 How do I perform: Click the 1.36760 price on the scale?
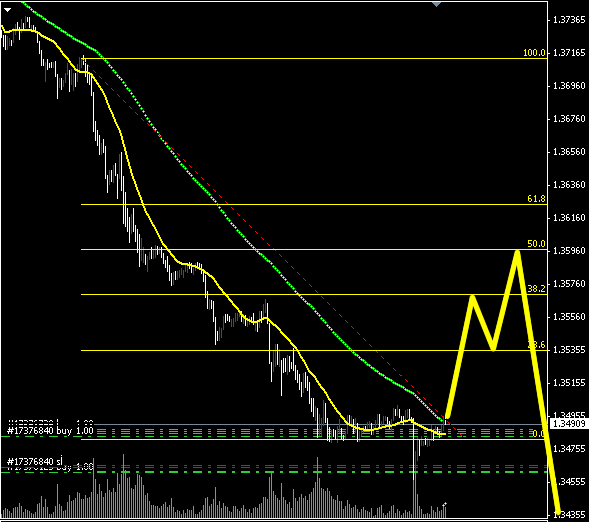click(x=569, y=119)
